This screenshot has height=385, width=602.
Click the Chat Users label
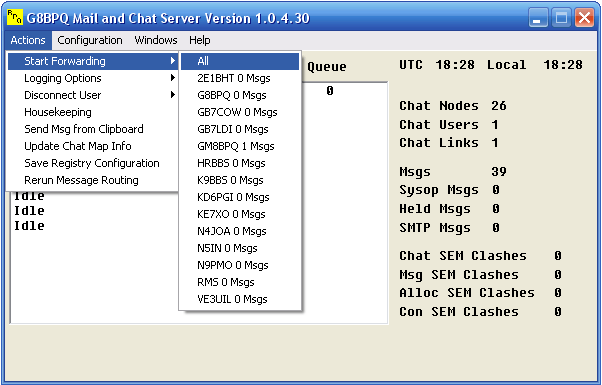pos(439,125)
